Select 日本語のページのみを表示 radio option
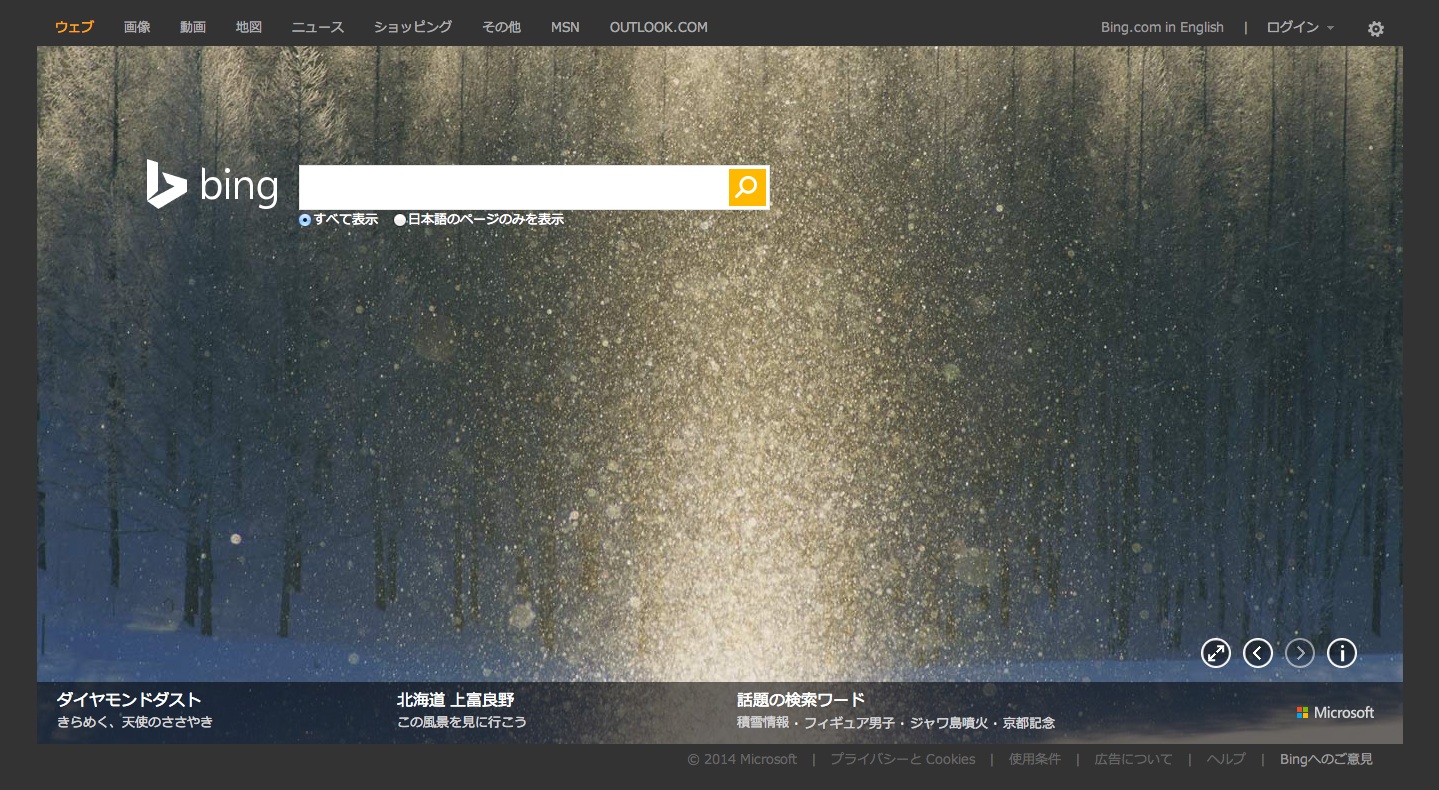This screenshot has height=790, width=1439. [x=400, y=220]
